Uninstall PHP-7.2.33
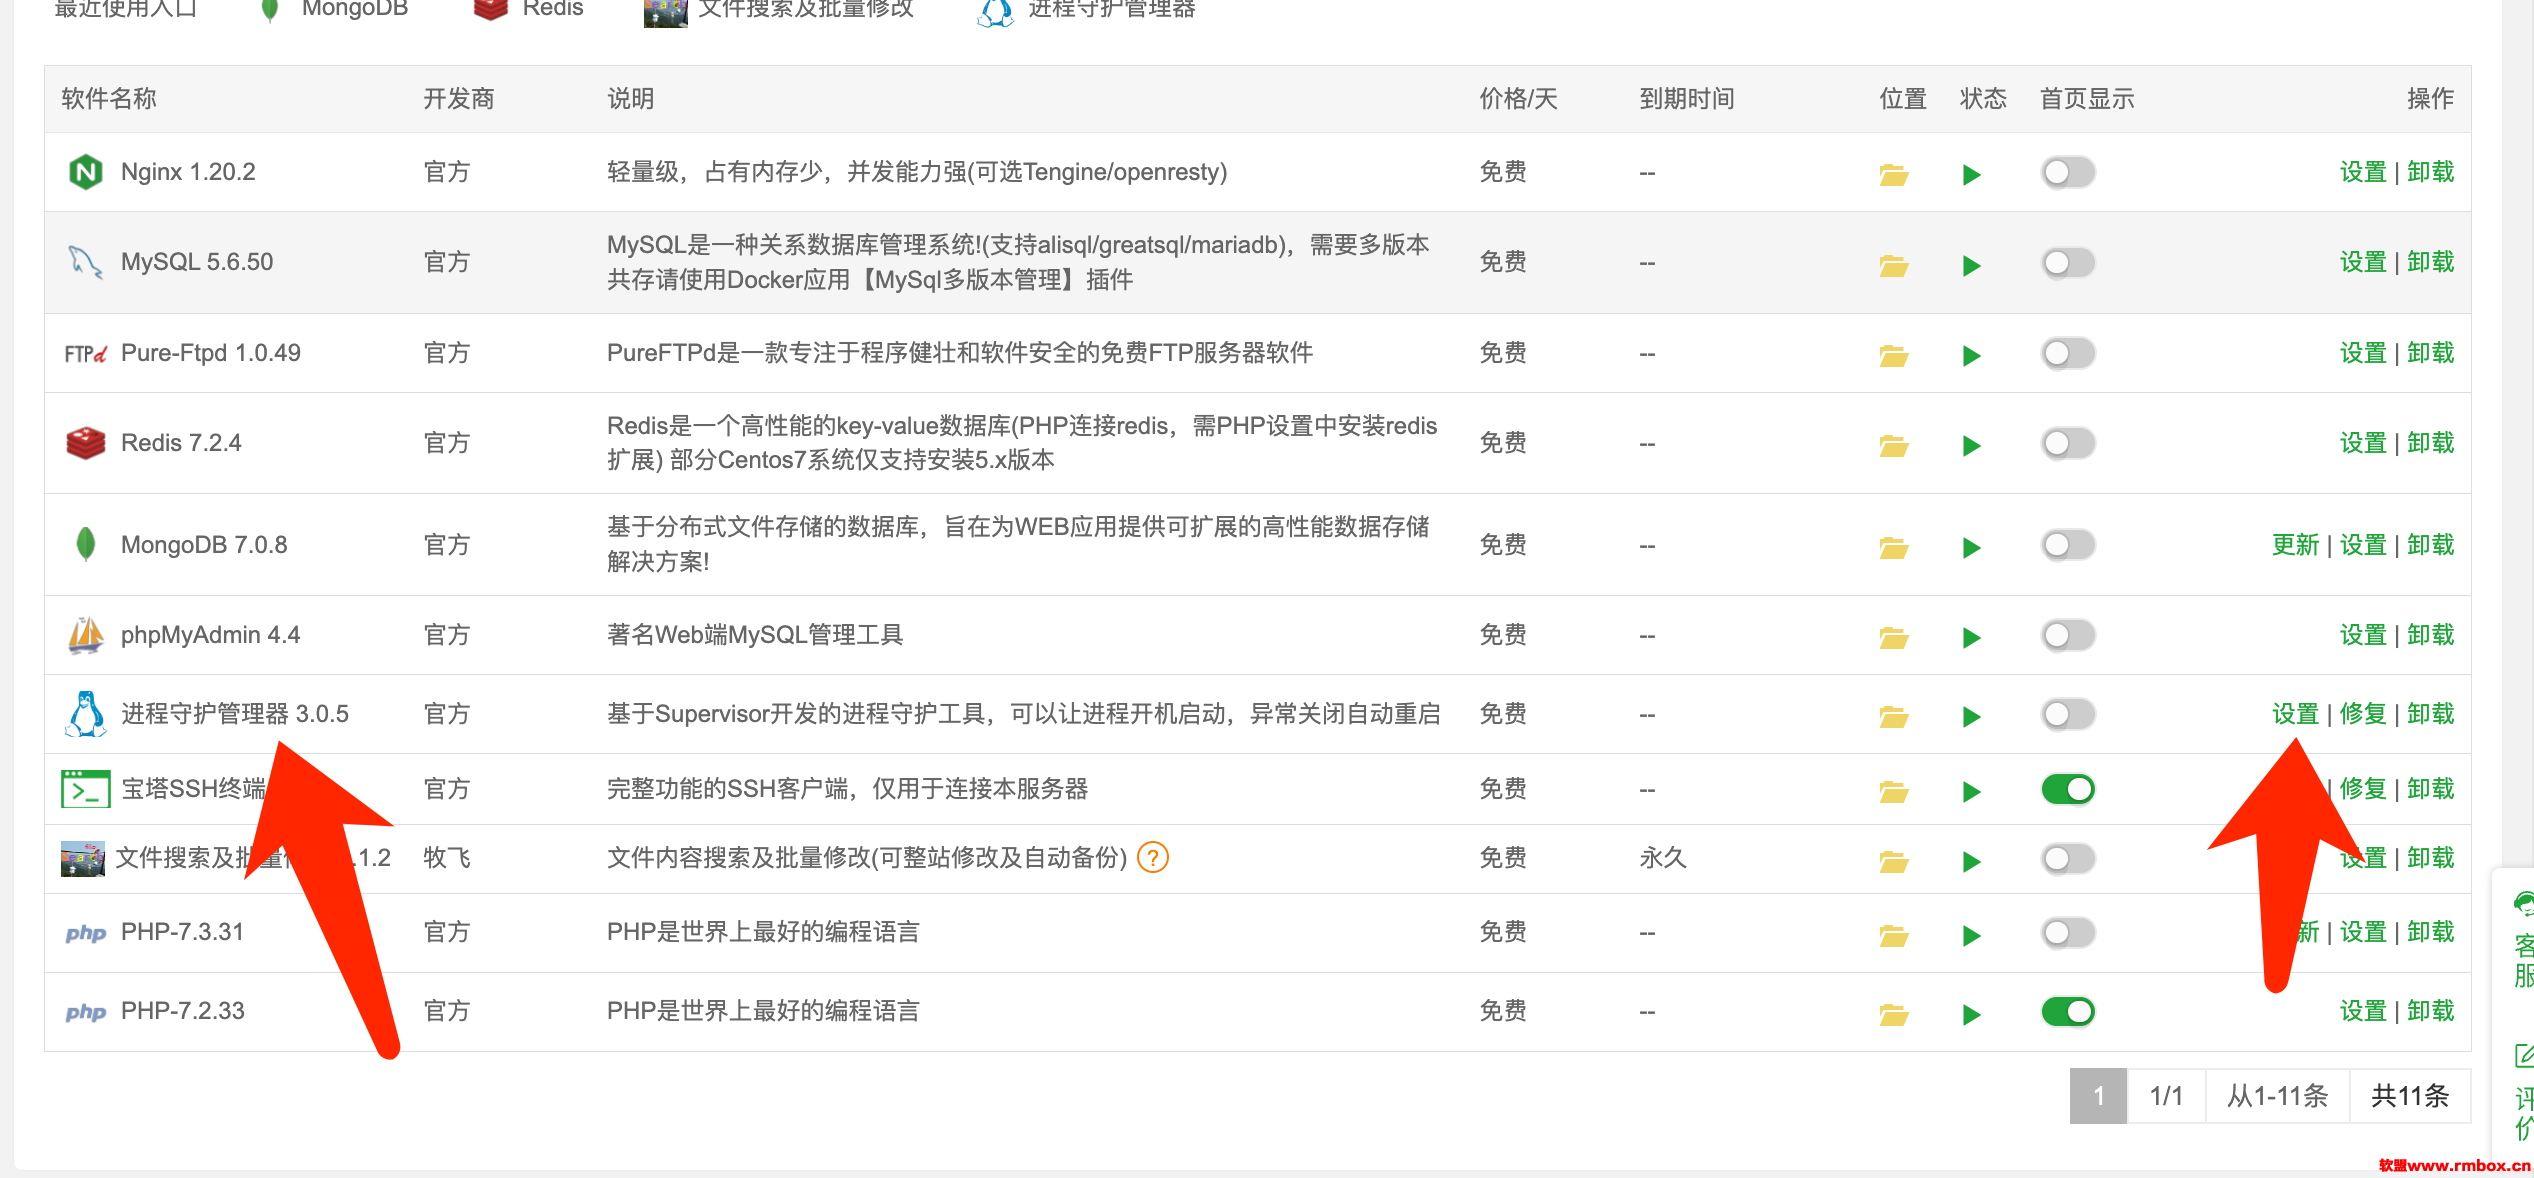Viewport: 2534px width, 1178px height. pyautogui.click(x=2431, y=1011)
